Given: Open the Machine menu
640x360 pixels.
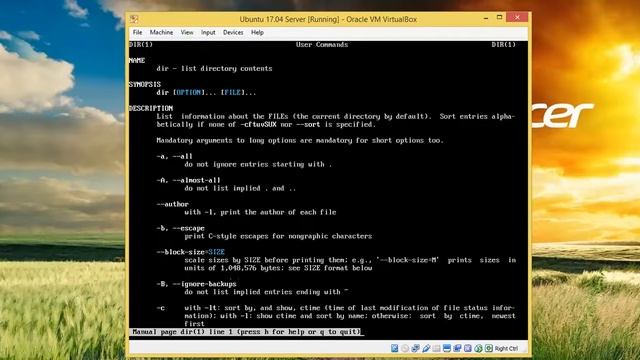Looking at the screenshot, I should click(x=161, y=32).
